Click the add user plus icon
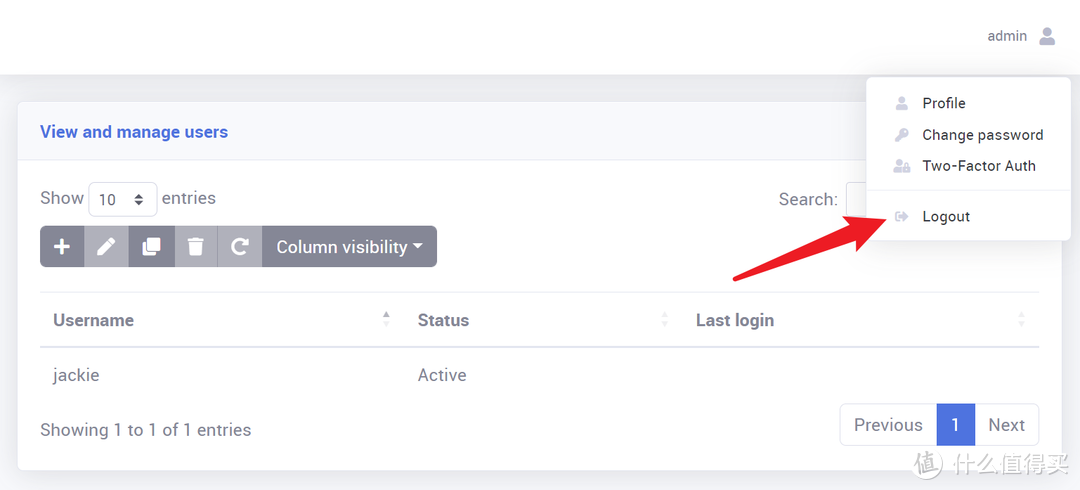The height and width of the screenshot is (490, 1080). [x=62, y=247]
